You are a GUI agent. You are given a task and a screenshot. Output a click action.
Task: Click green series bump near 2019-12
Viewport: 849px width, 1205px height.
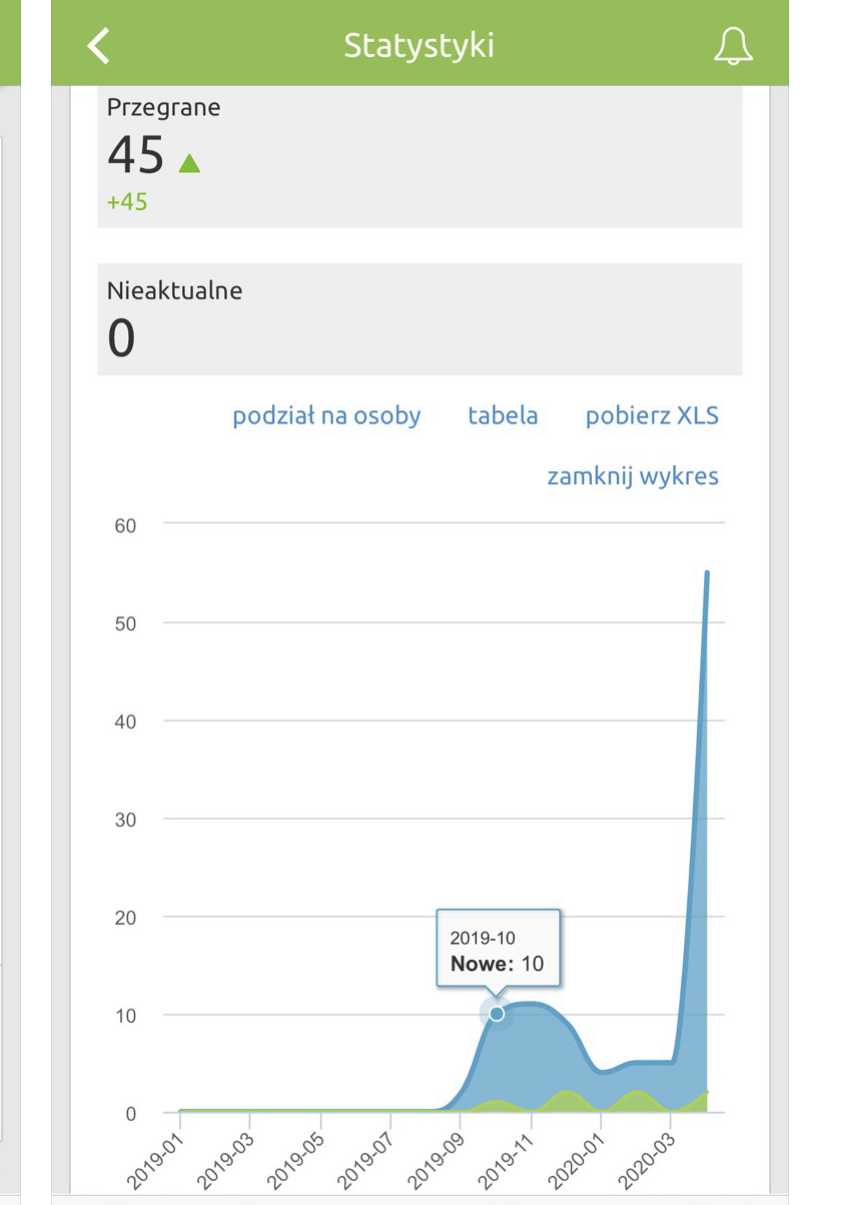tap(566, 1096)
